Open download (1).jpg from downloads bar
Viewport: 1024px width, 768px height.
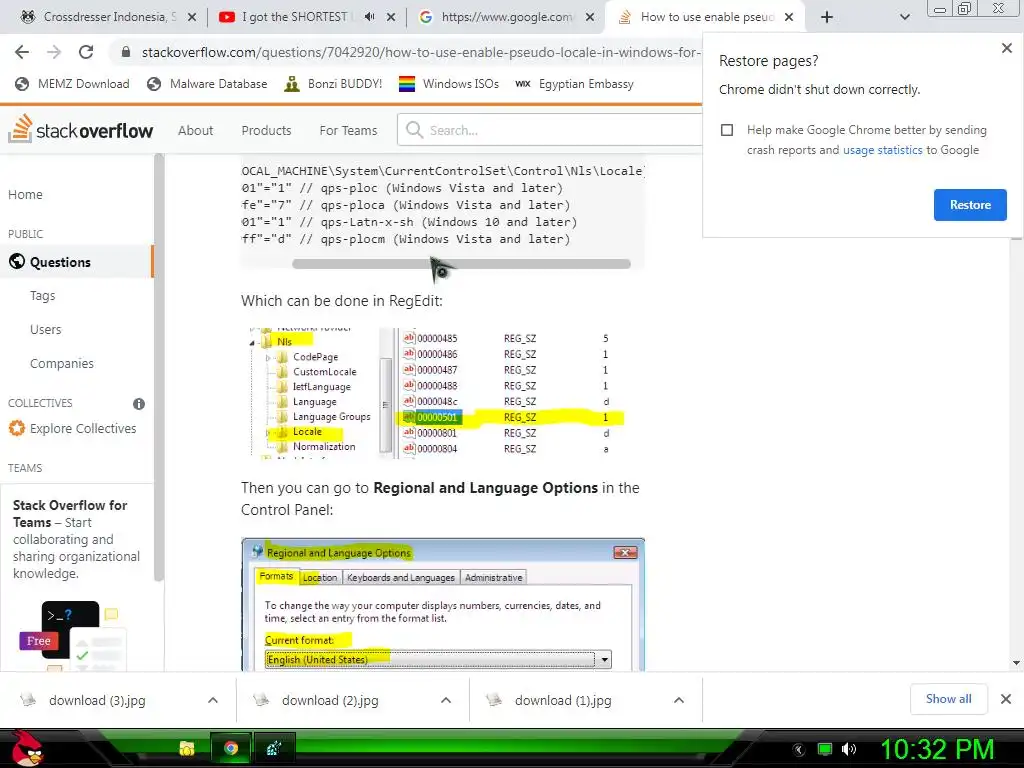(563, 700)
